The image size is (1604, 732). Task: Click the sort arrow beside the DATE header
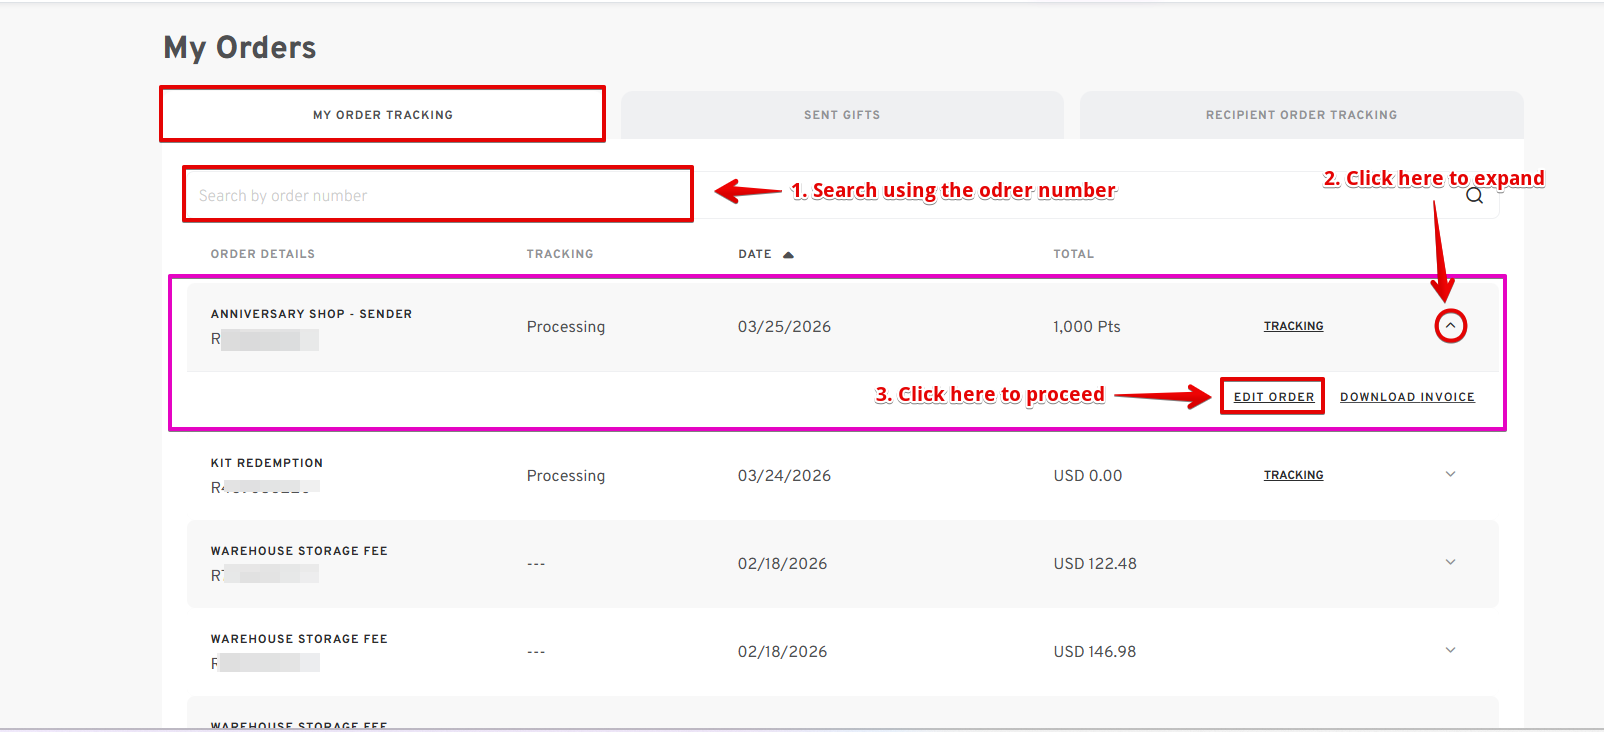(788, 255)
